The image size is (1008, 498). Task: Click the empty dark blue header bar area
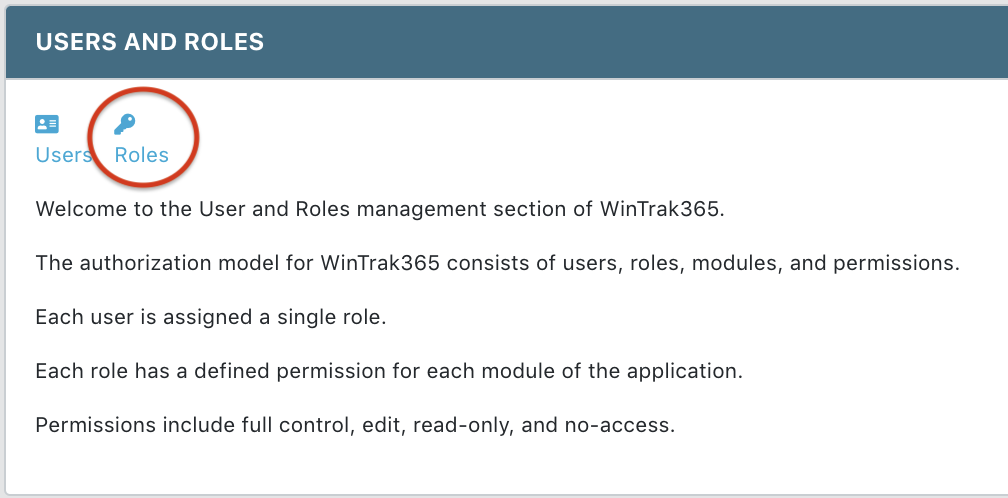(650, 42)
